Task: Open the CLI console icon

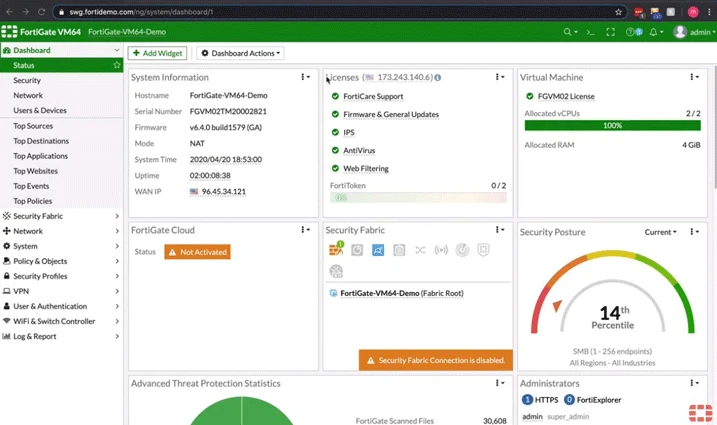Action: [x=590, y=32]
